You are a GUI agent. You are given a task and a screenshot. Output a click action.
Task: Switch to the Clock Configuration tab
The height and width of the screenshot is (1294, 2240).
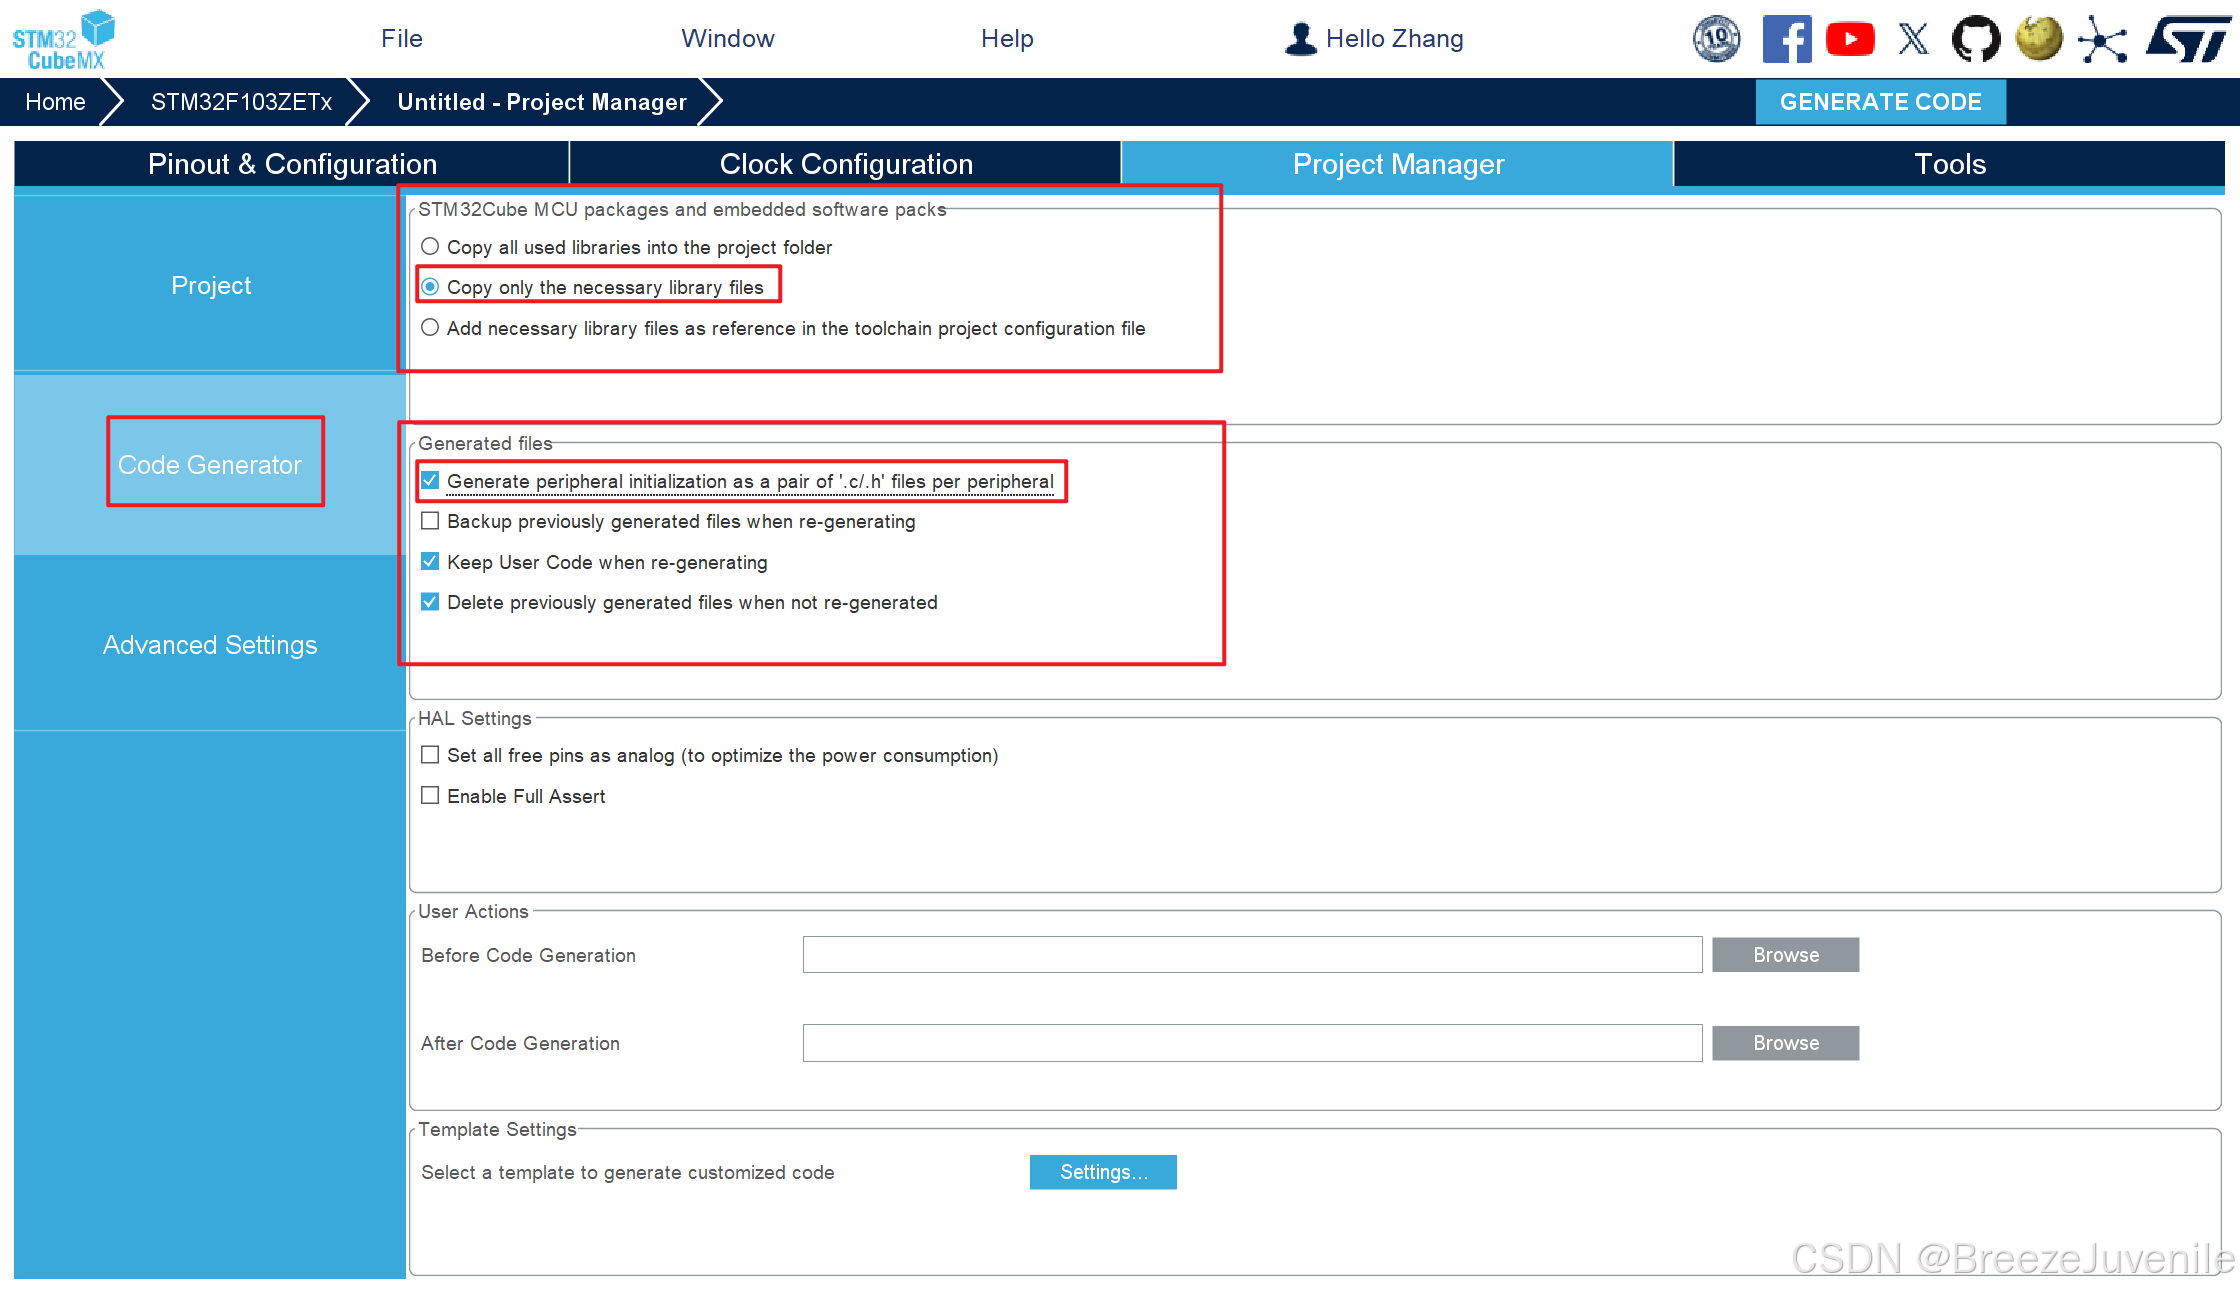(x=845, y=164)
